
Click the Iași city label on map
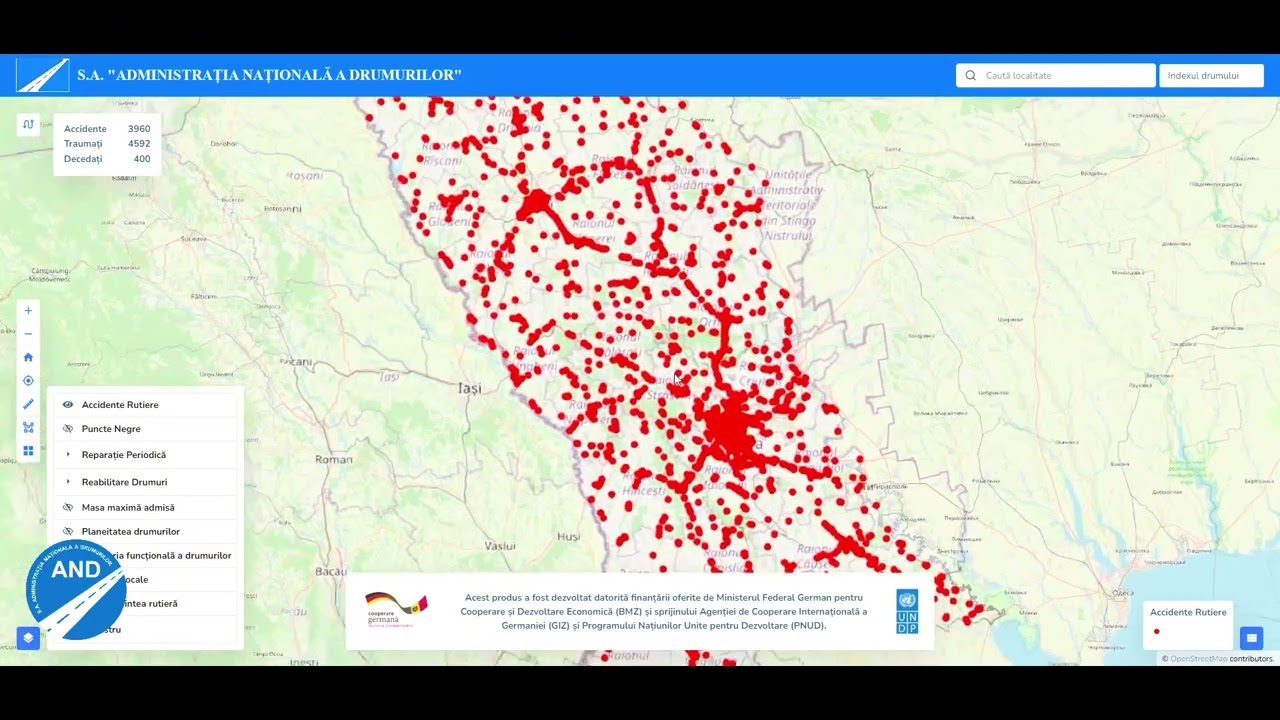coord(470,388)
